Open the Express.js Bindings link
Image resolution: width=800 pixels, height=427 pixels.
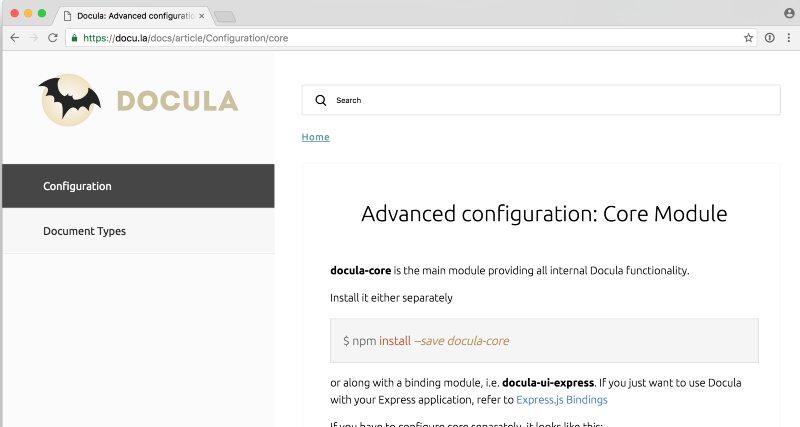tap(561, 399)
